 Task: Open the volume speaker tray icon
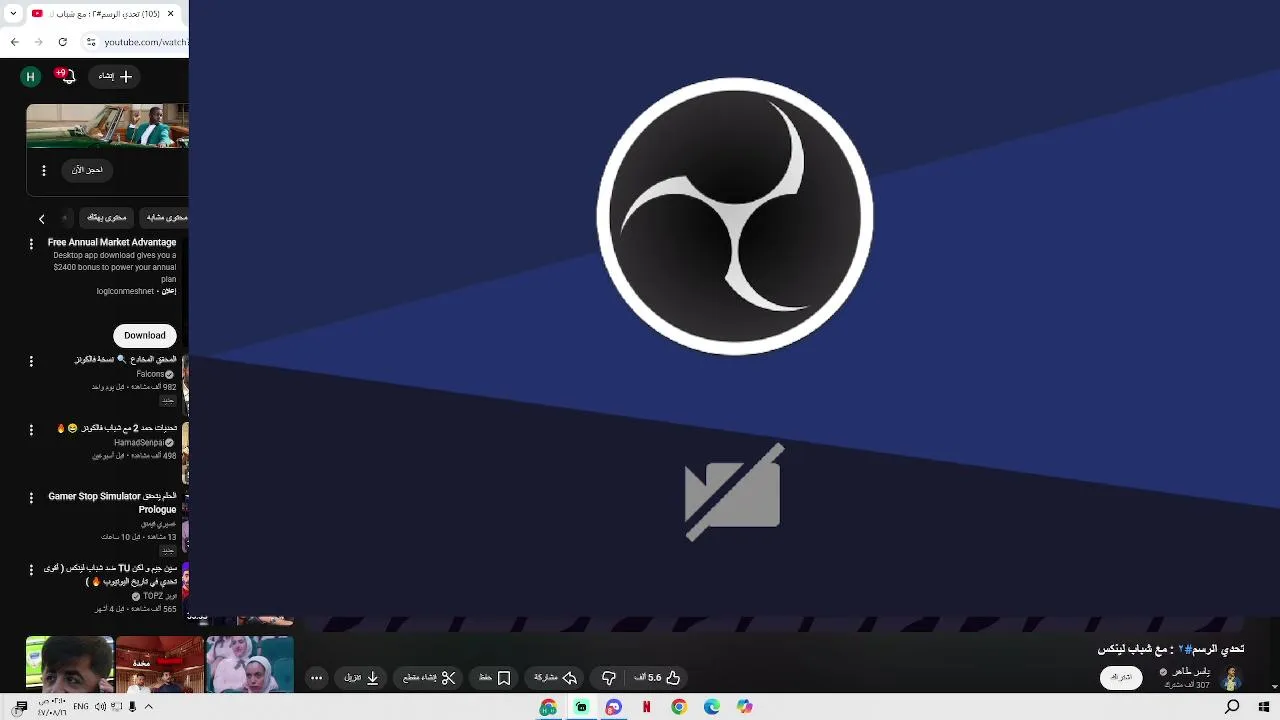100,707
